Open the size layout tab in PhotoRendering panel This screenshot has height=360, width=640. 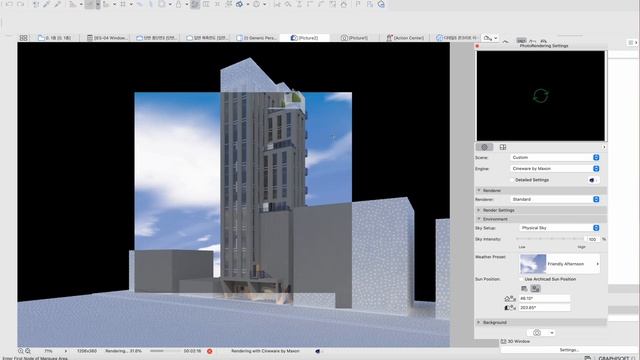pos(503,147)
